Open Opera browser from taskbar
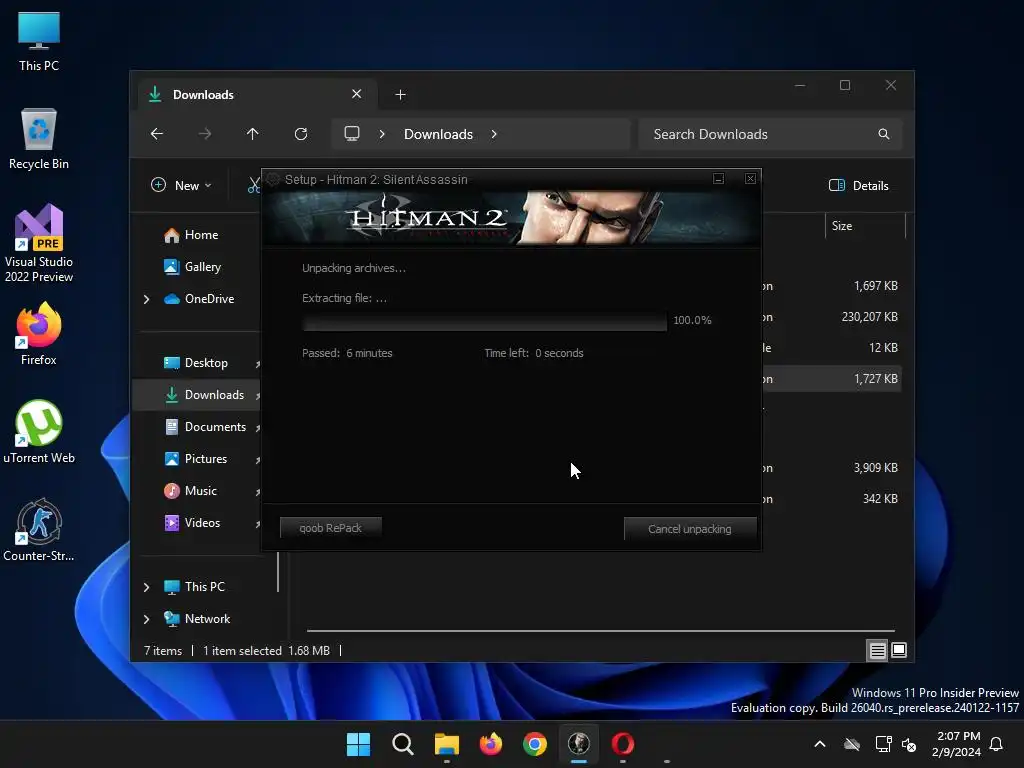The width and height of the screenshot is (1024, 768). 623,744
